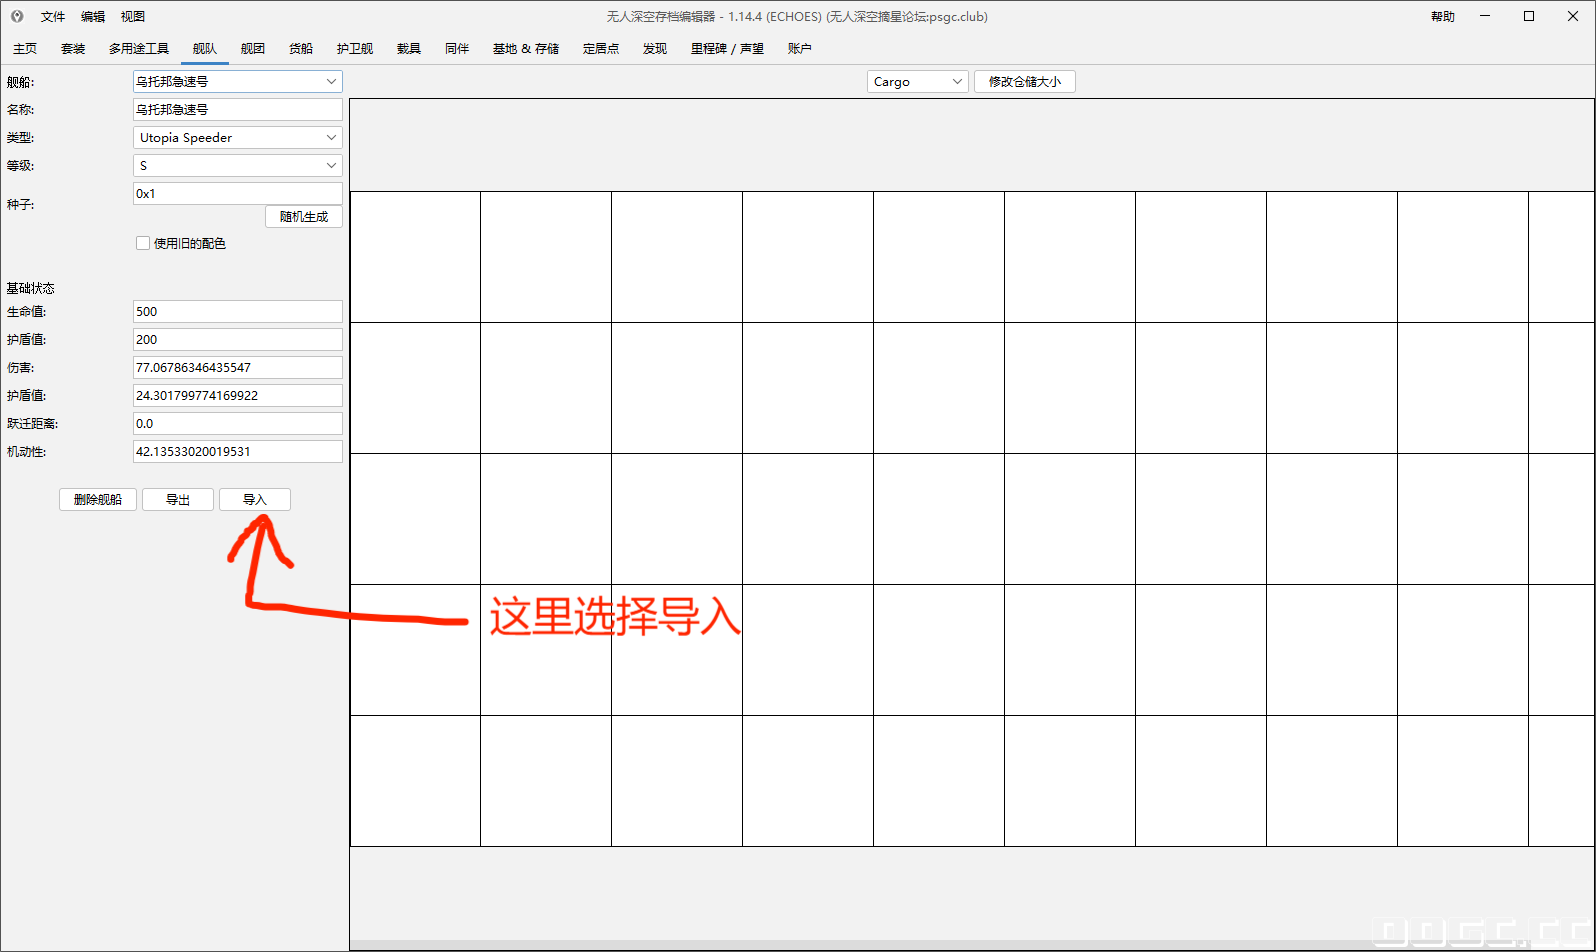Select the first cargo grid slot
This screenshot has height=952, width=1596.
point(416,257)
